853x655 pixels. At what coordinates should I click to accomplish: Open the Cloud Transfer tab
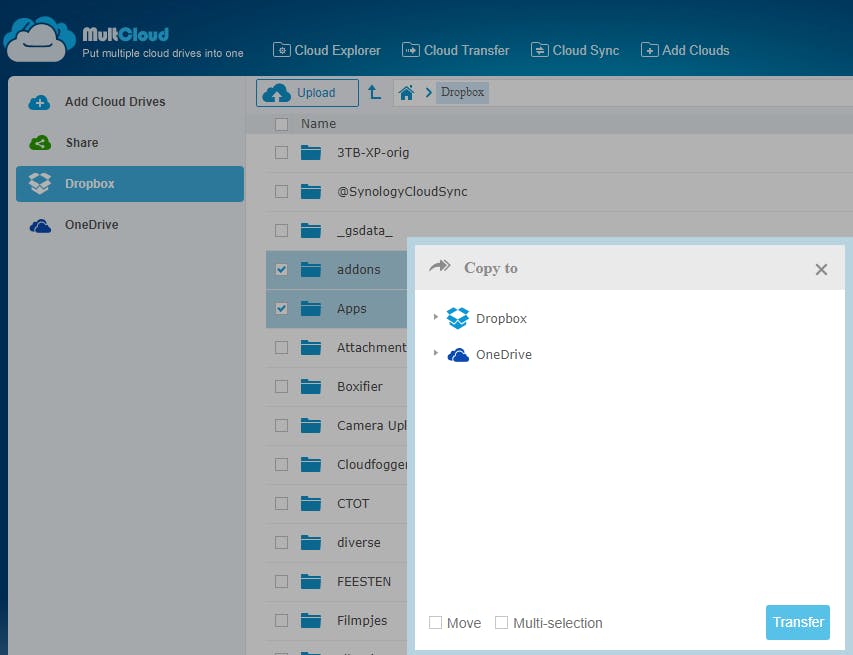point(455,50)
